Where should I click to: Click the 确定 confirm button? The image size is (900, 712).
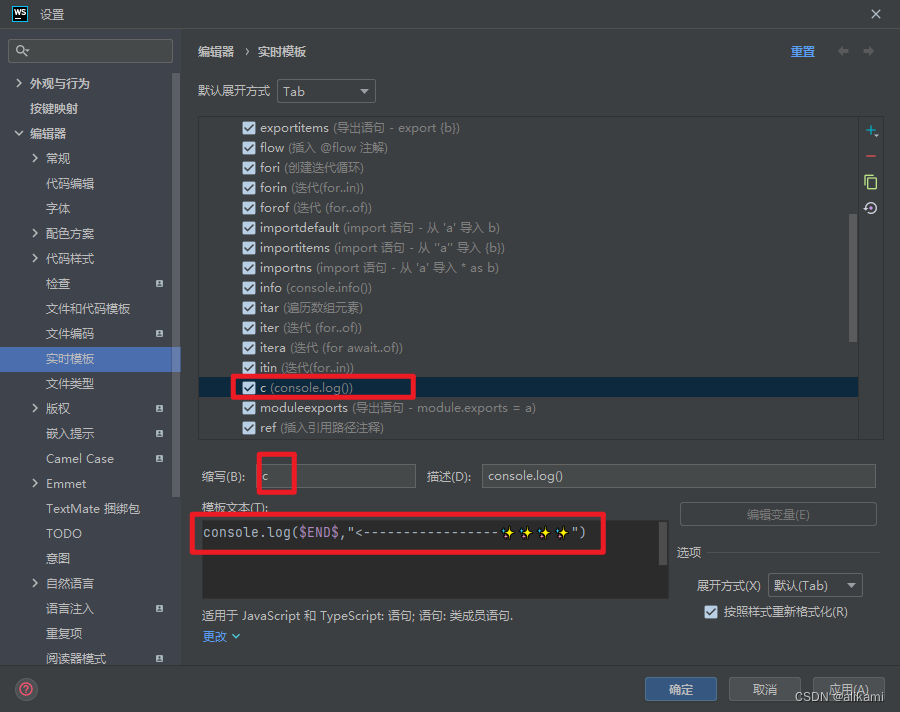(x=680, y=689)
